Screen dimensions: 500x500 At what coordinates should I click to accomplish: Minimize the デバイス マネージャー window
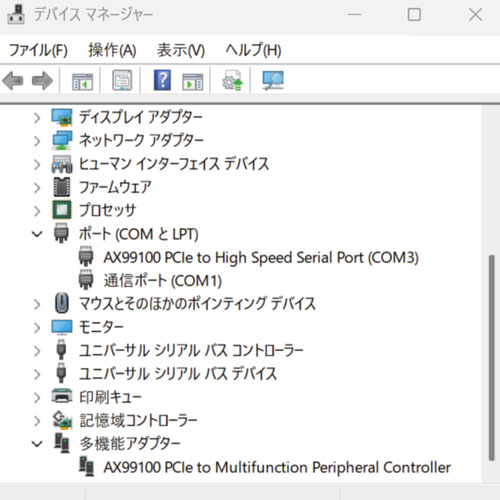point(355,15)
